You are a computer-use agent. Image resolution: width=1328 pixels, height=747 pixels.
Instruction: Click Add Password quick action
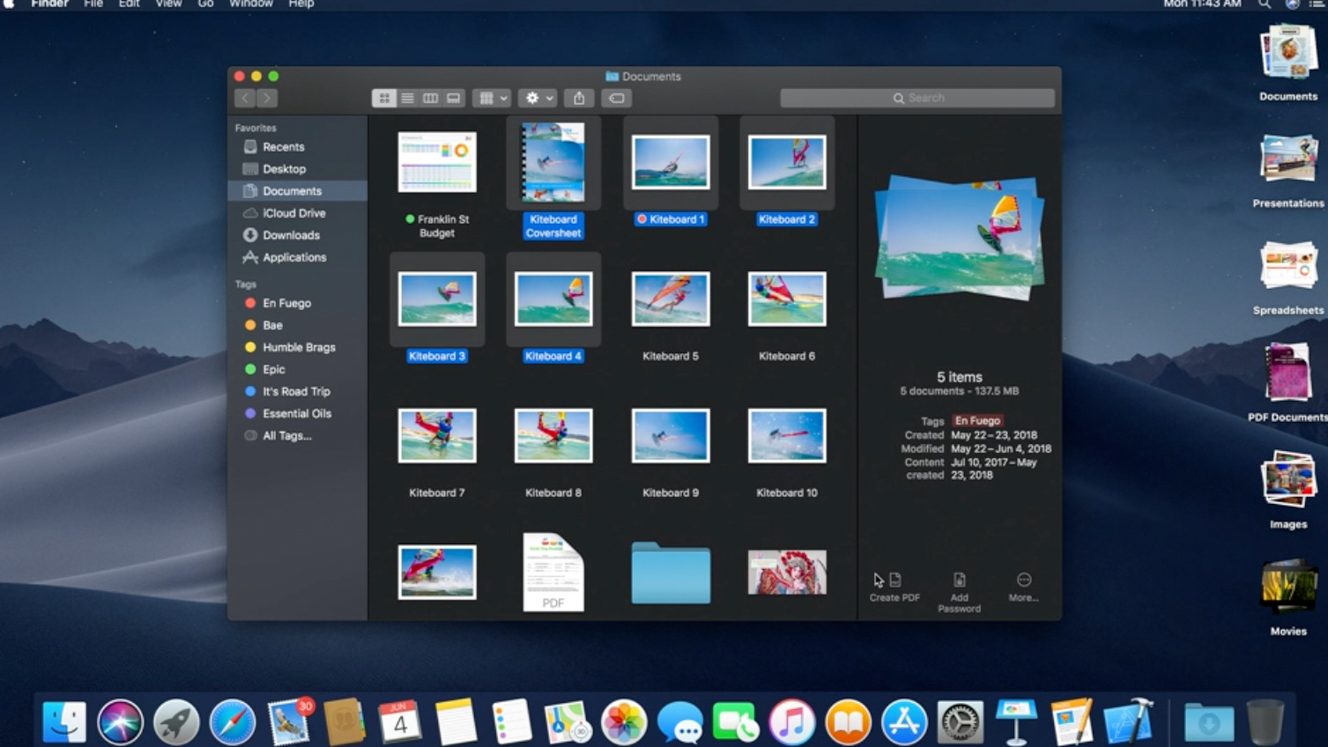pos(959,593)
